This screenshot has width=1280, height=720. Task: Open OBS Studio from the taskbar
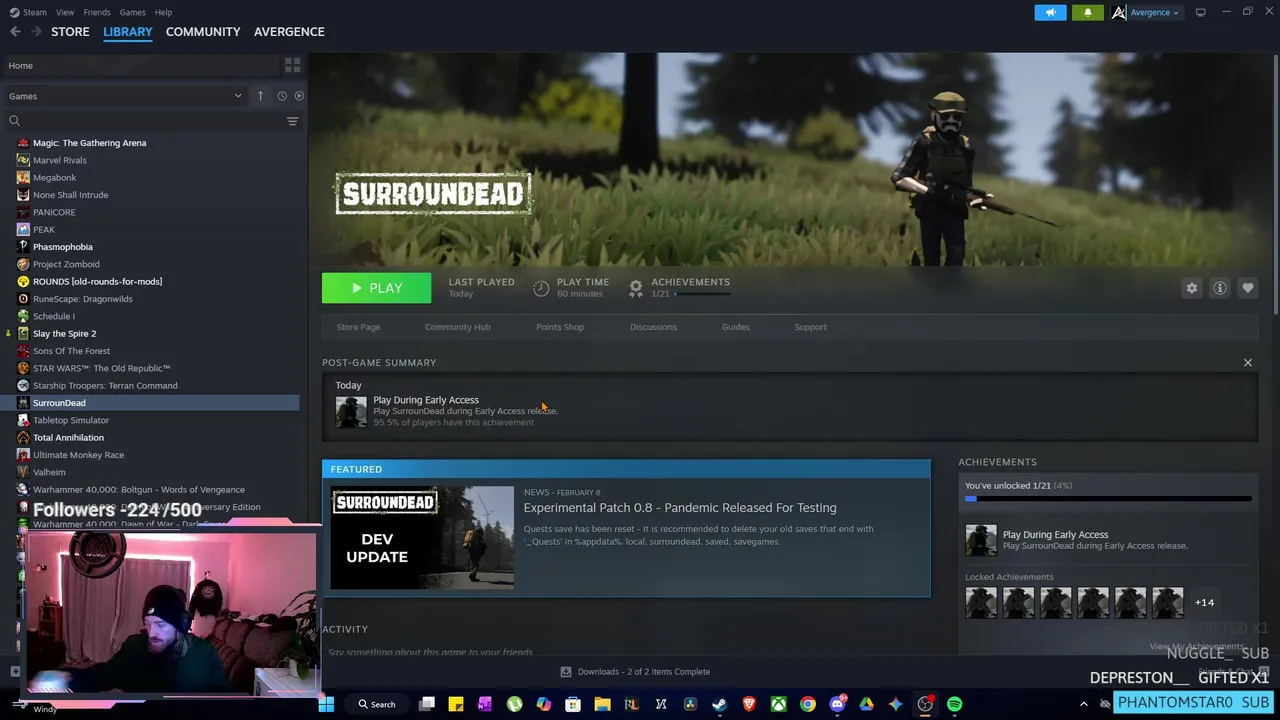(x=925, y=704)
